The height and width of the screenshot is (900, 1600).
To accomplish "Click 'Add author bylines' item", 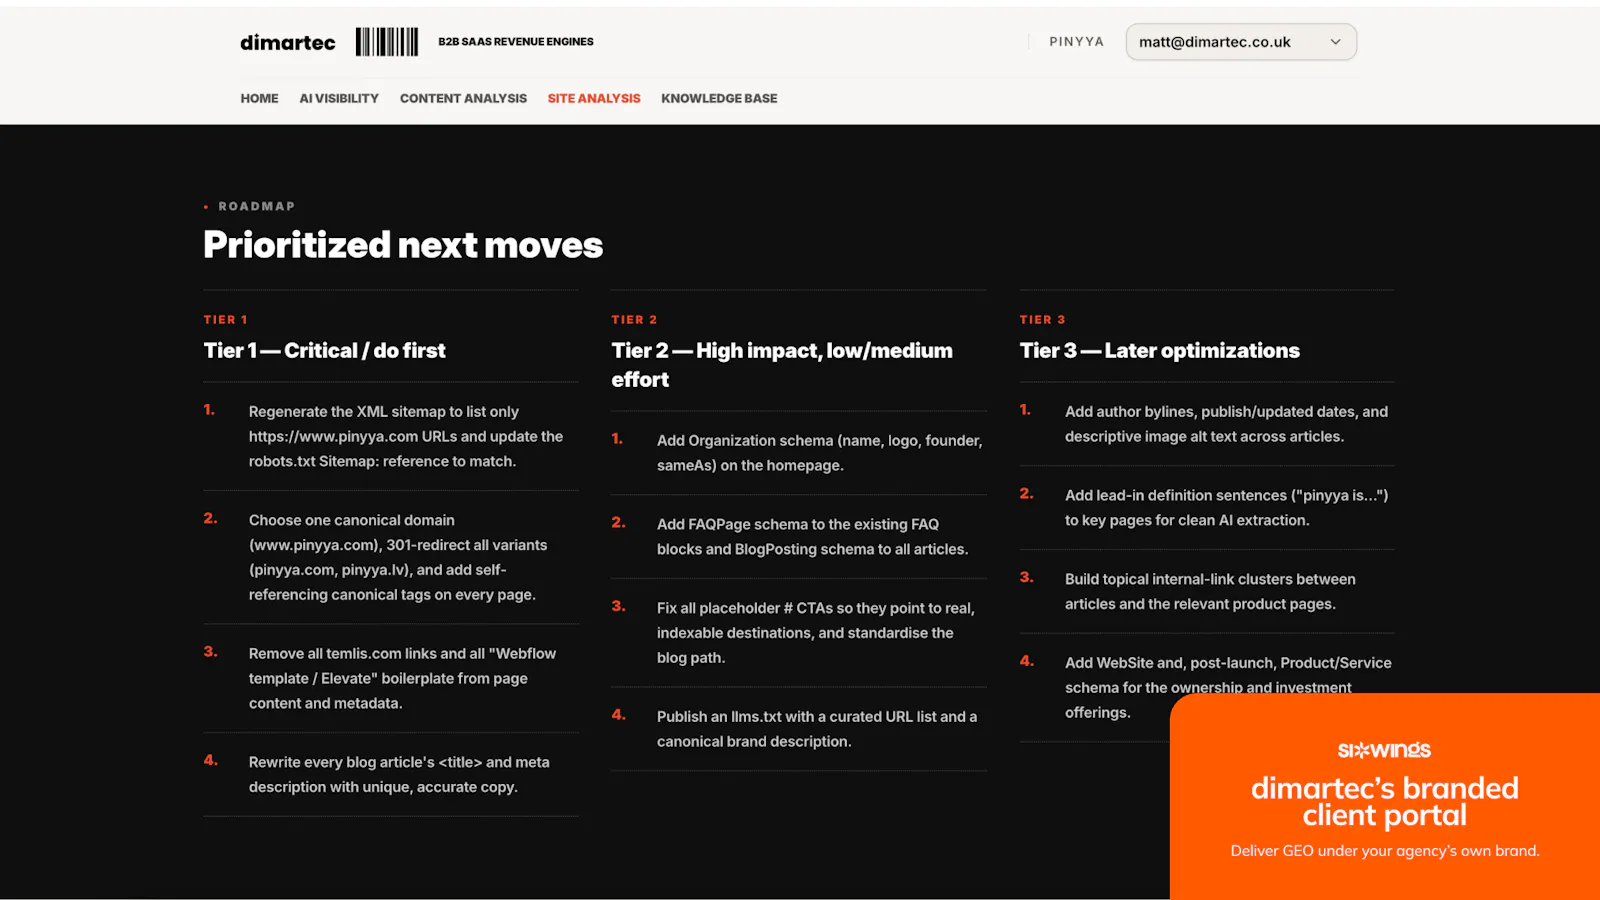I will click(1207, 424).
